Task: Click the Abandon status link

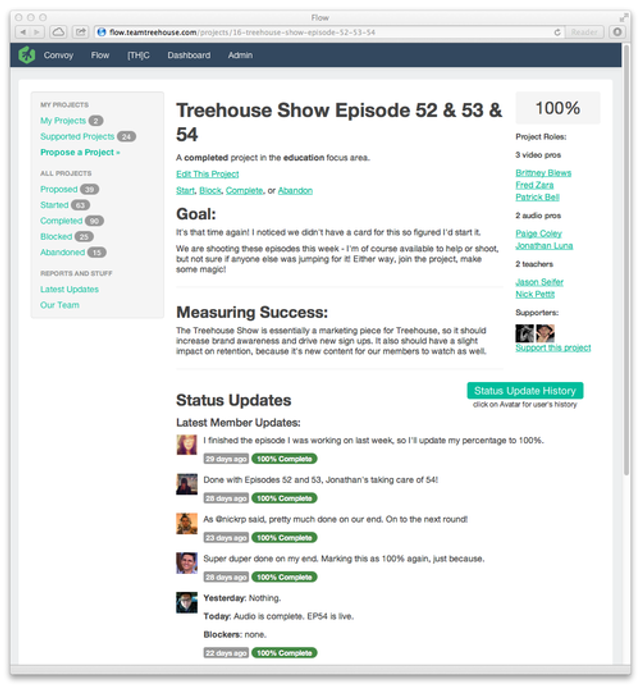Action: click(295, 191)
